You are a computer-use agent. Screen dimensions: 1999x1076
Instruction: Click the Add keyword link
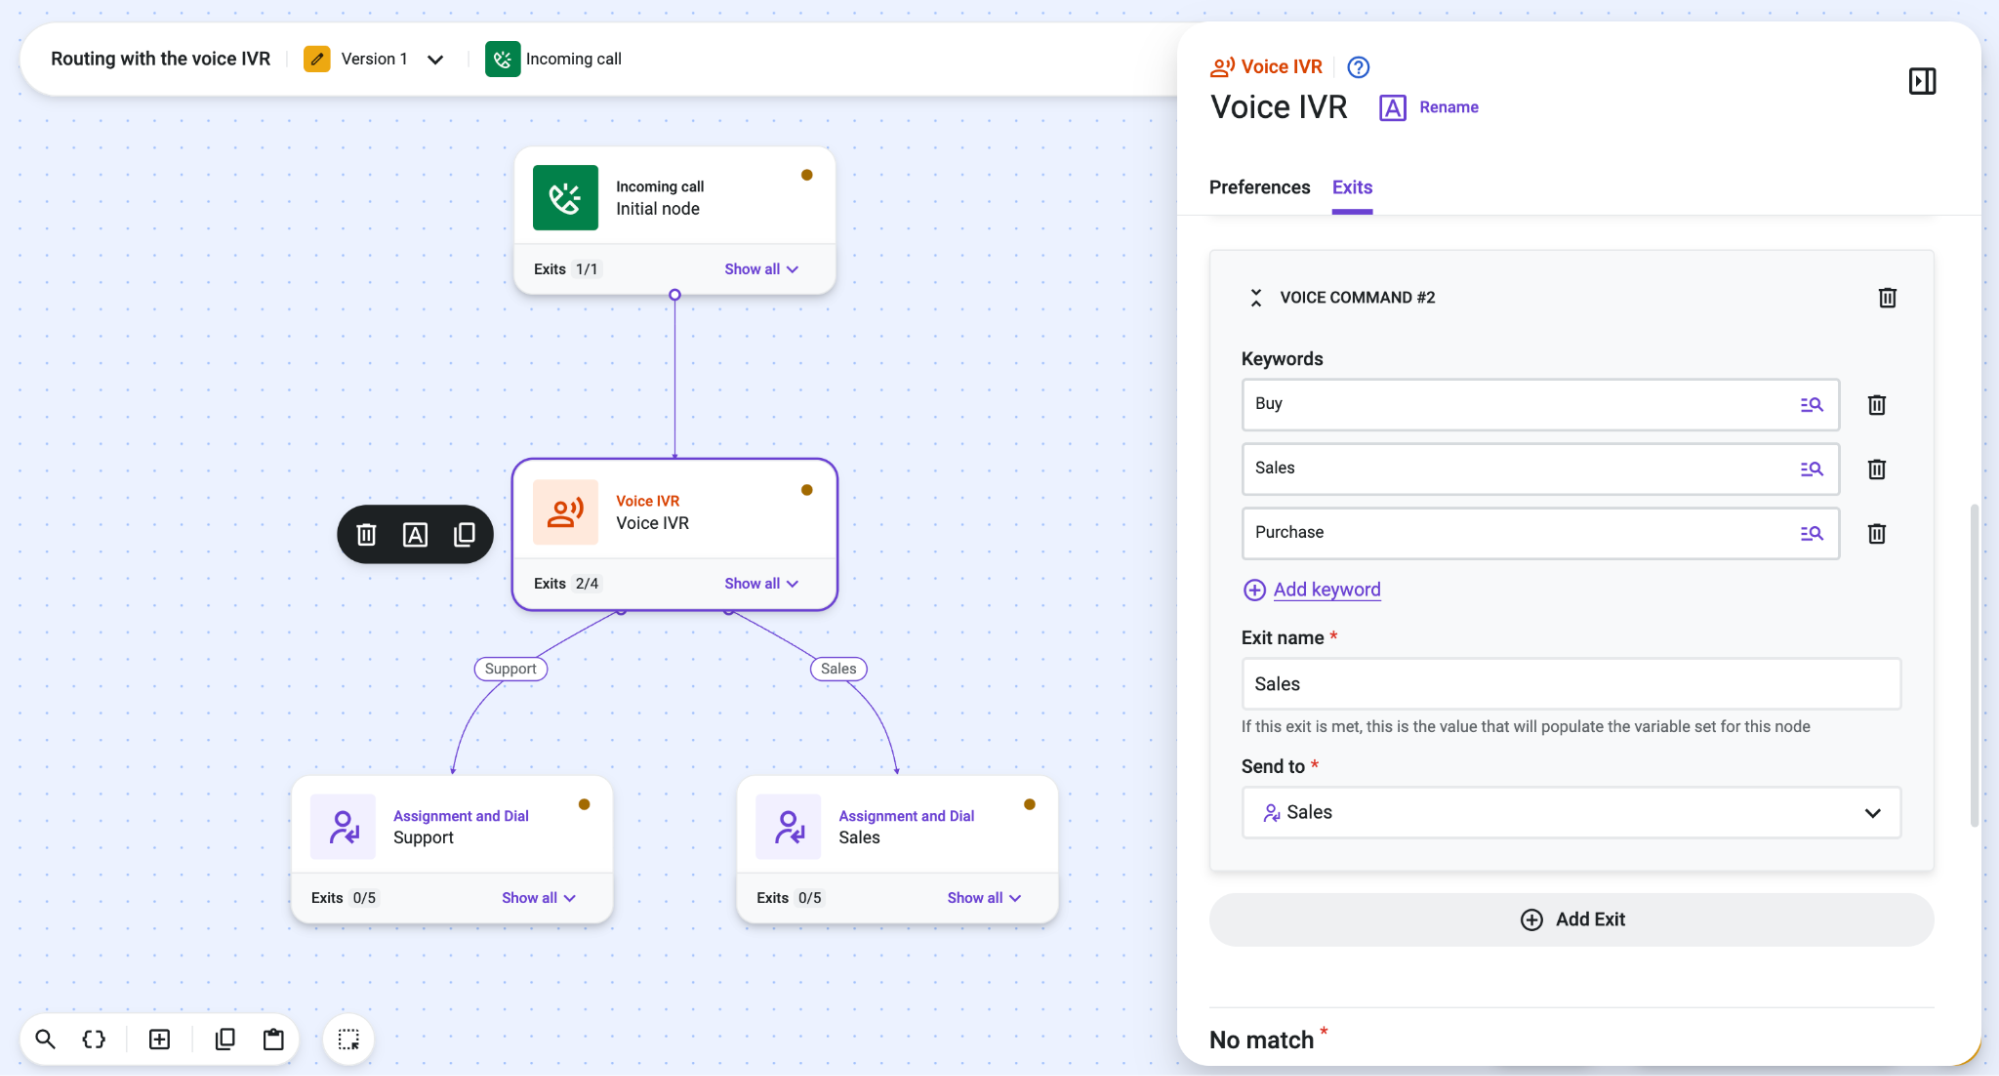[x=1326, y=590]
